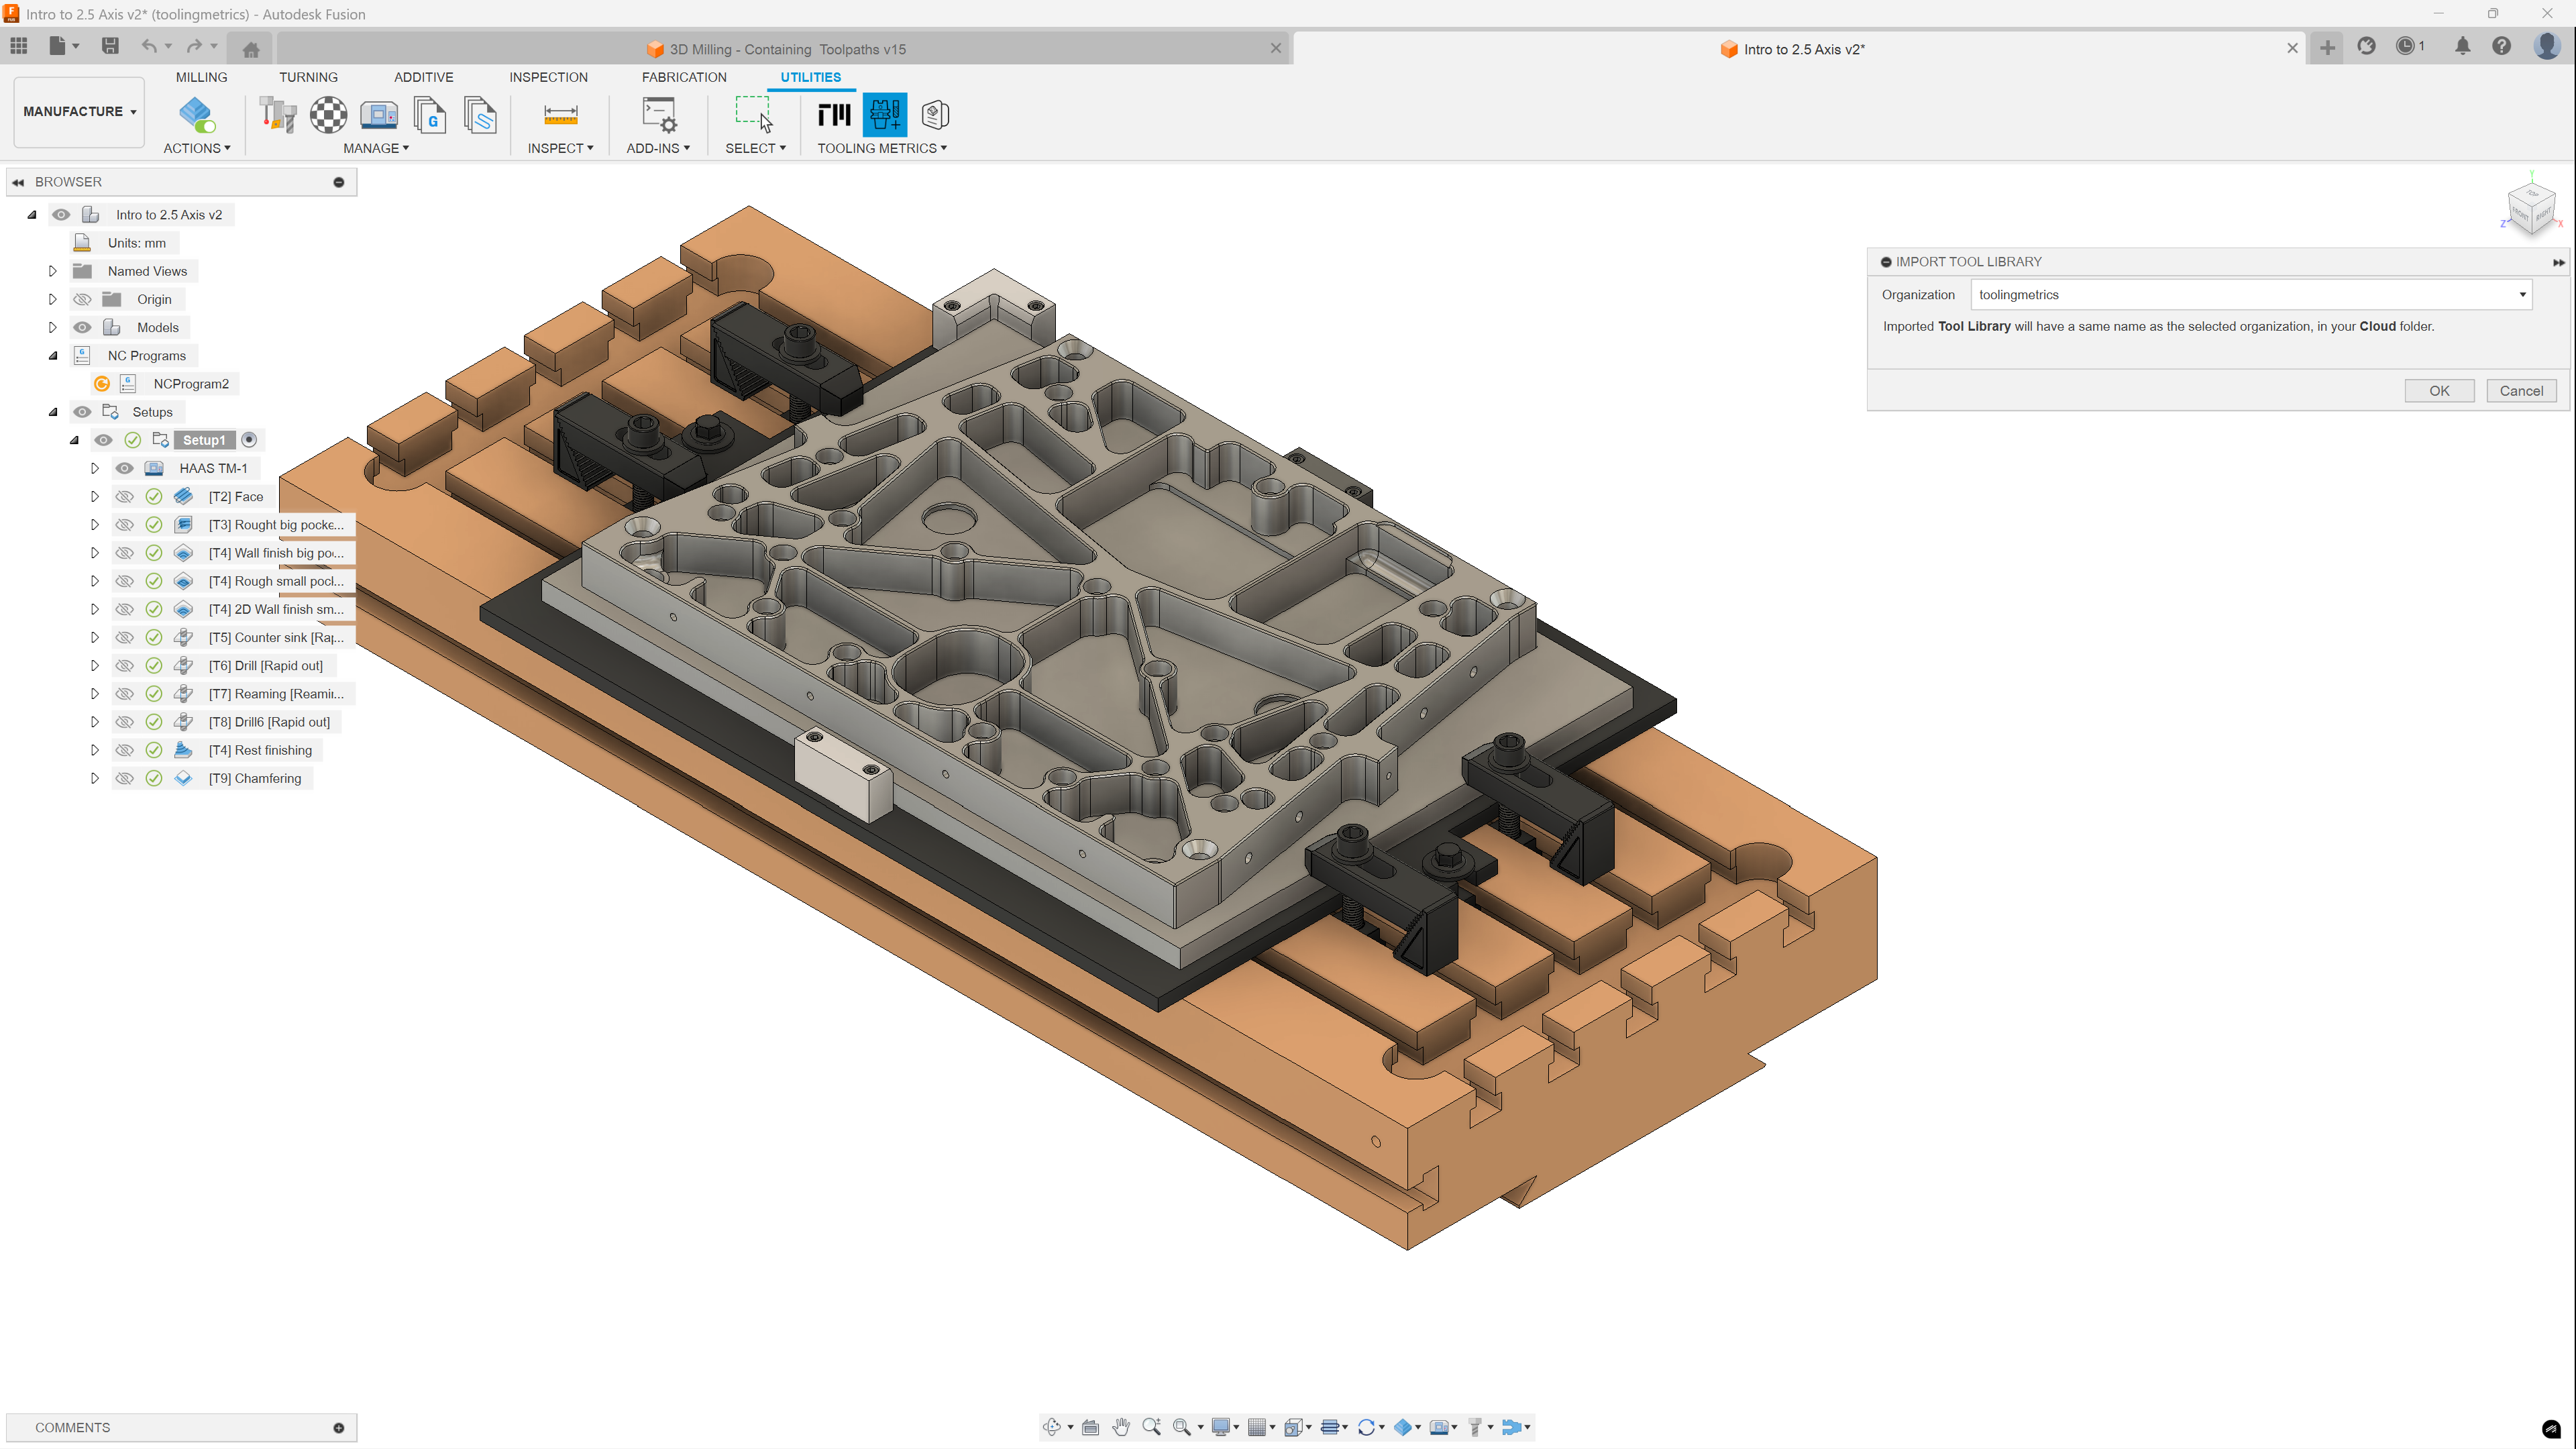Toggle visibility of the Models folder
The image size is (2576, 1449).
tap(82, 327)
